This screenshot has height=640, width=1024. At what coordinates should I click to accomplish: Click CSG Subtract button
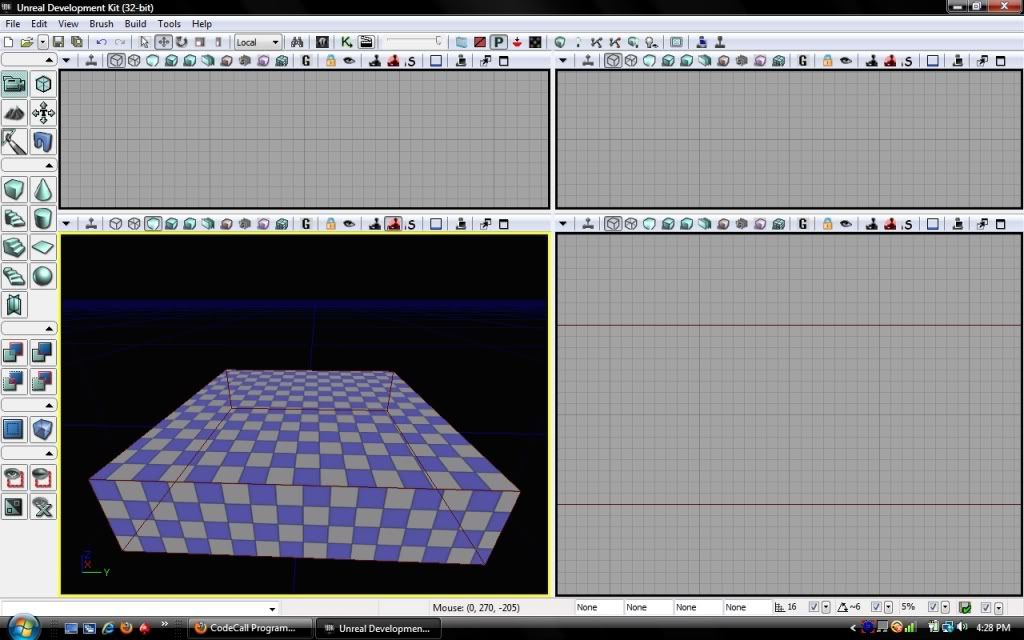(43, 353)
